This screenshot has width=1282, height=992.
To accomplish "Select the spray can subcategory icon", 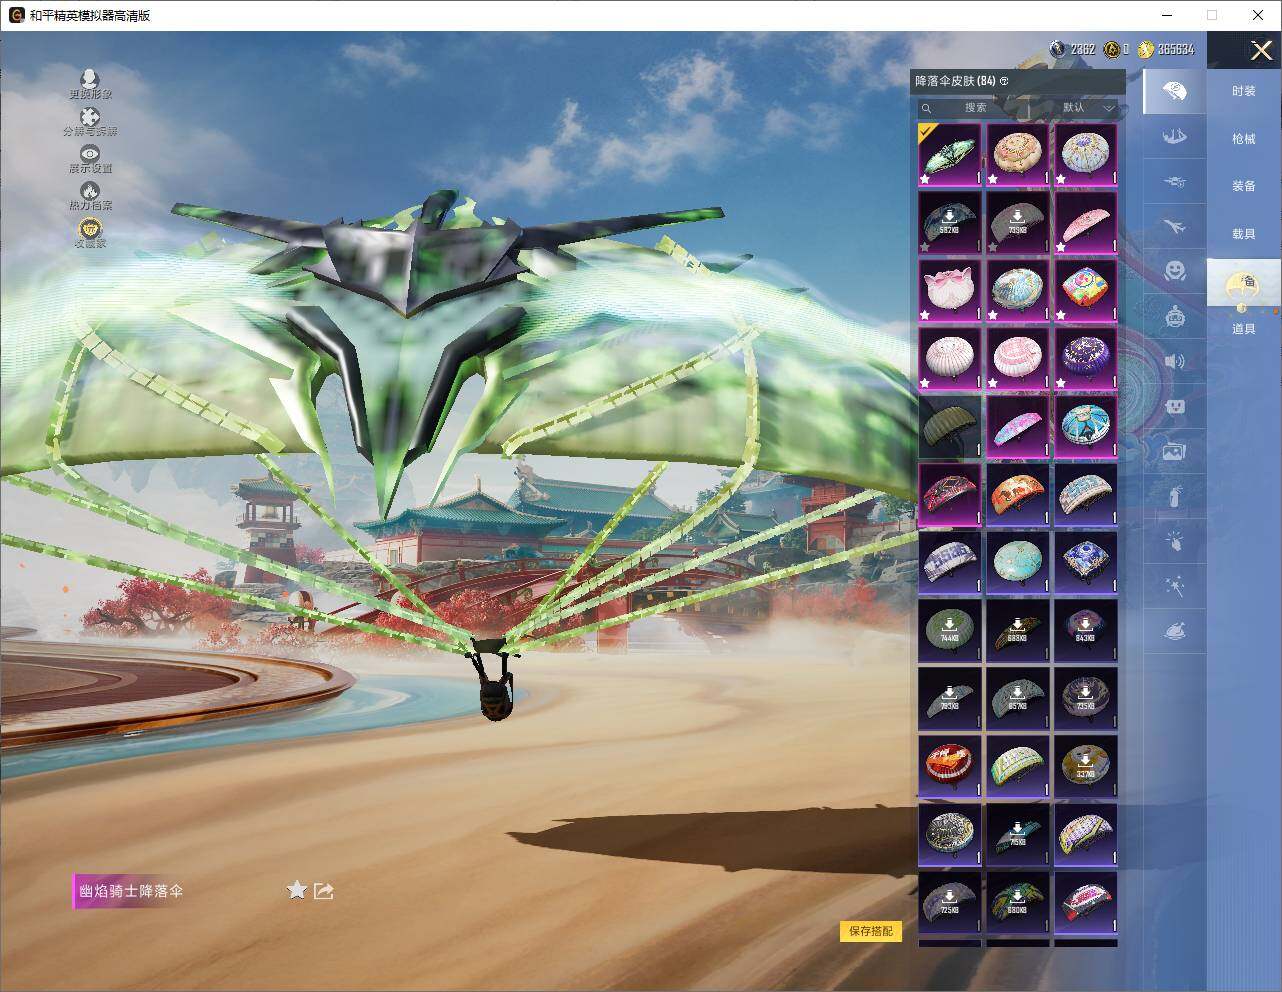I will (x=1175, y=496).
